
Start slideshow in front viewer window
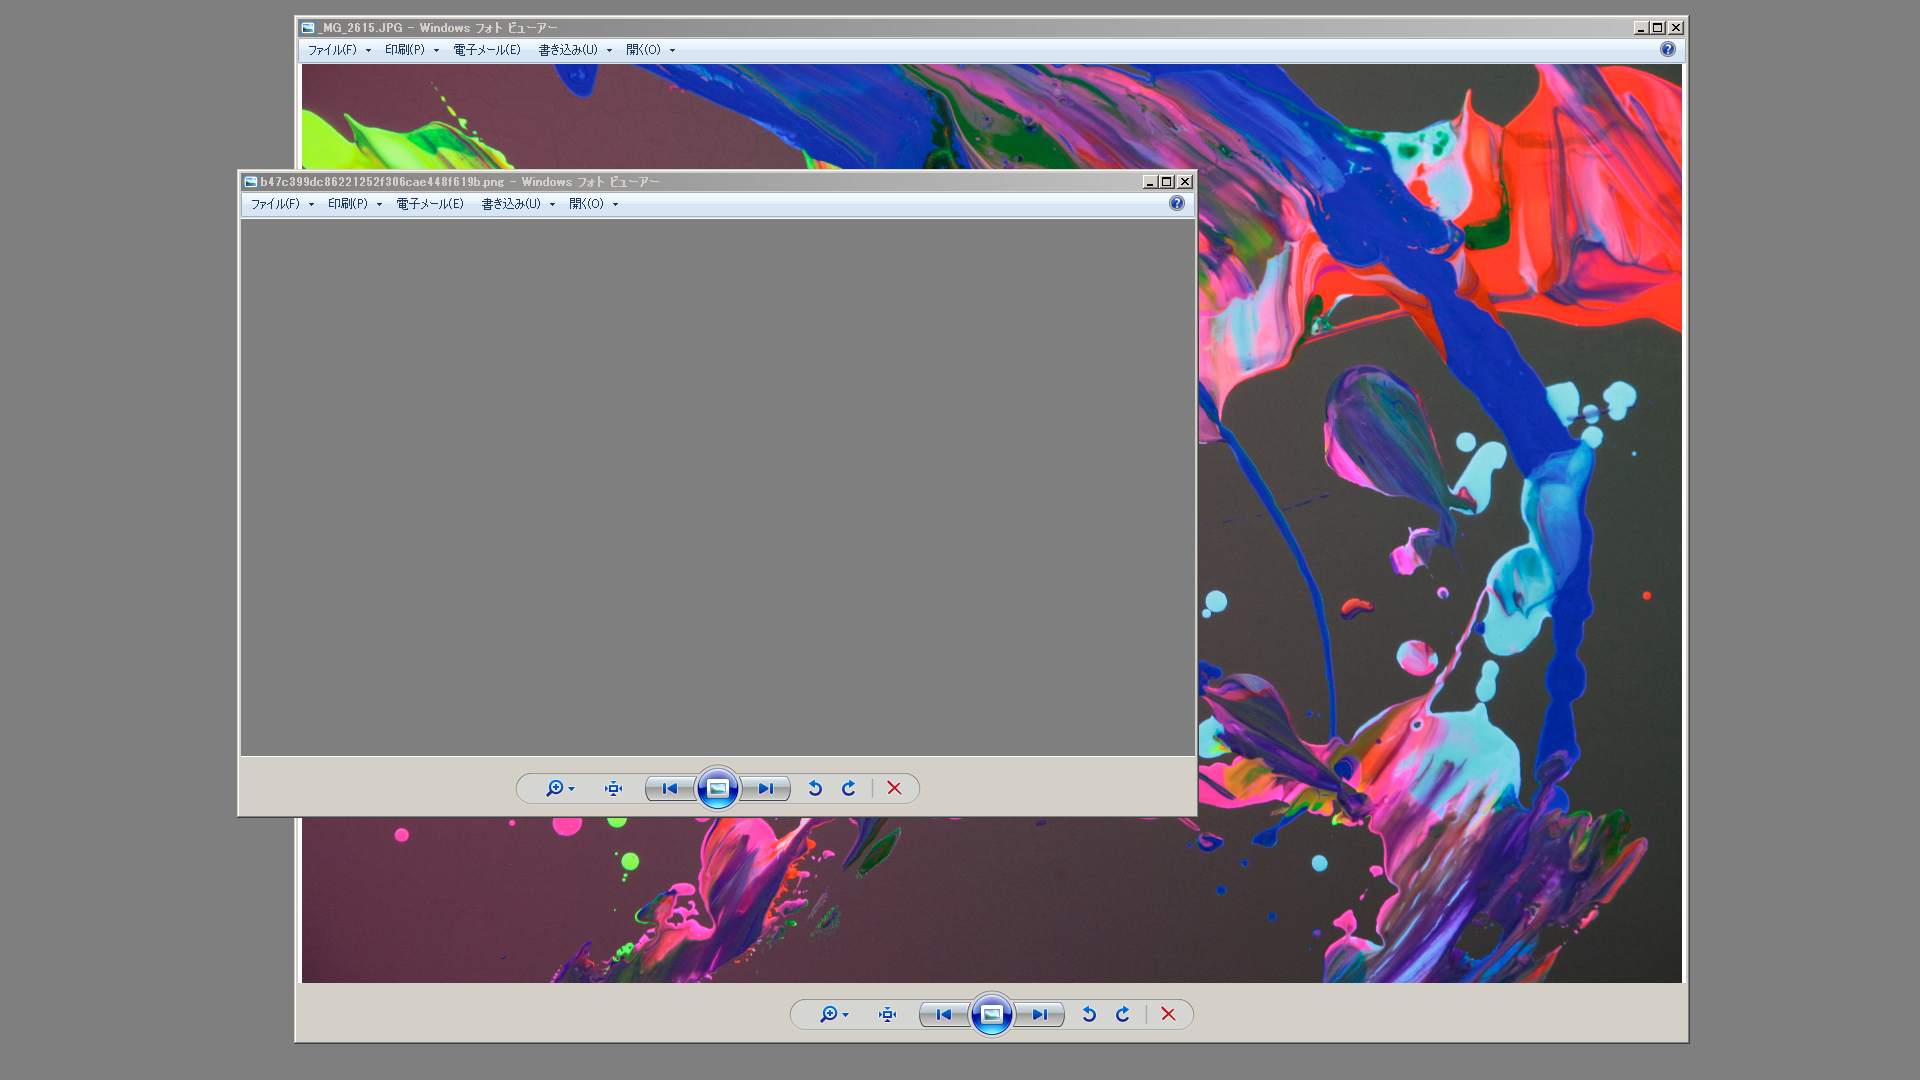(x=718, y=789)
